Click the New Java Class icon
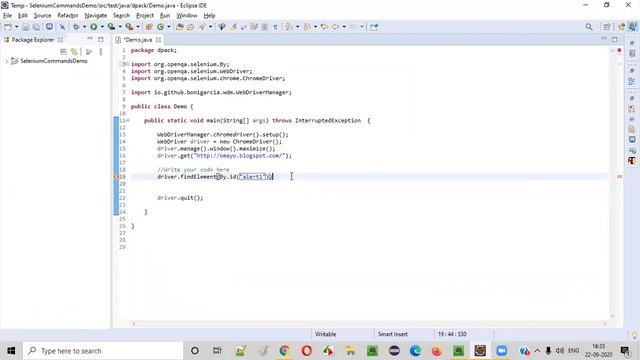 (160, 27)
